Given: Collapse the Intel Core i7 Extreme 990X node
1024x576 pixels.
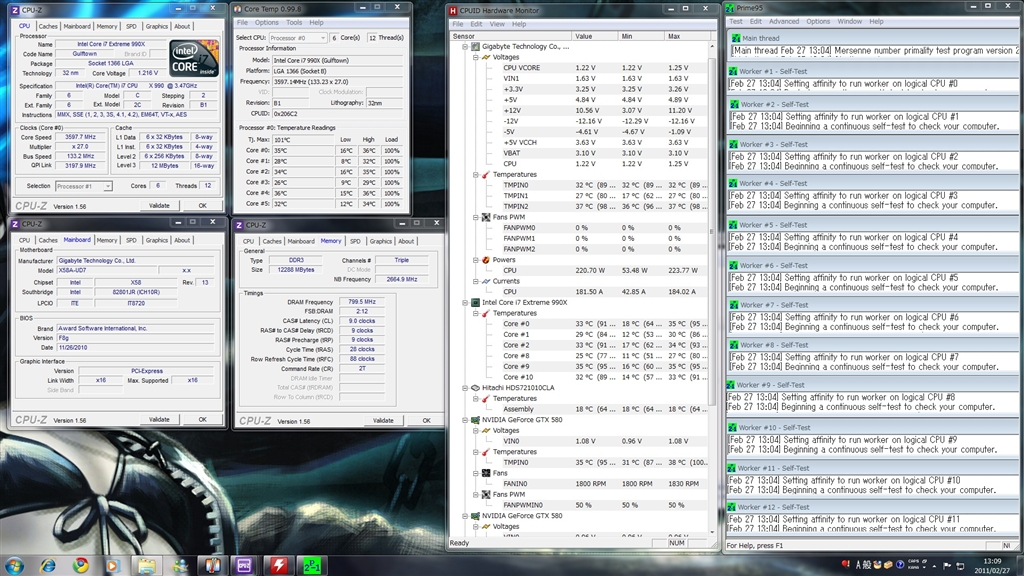Looking at the screenshot, I should (465, 301).
